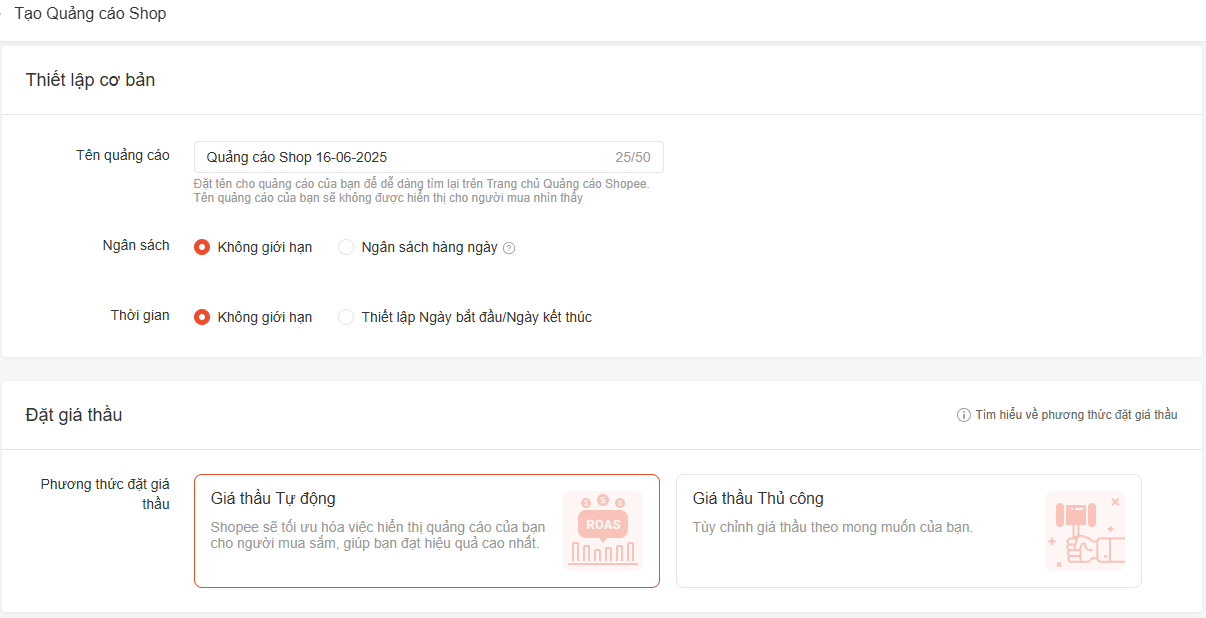Pick the Giá thầu Tự động title
This screenshot has height=618, width=1206.
[273, 498]
